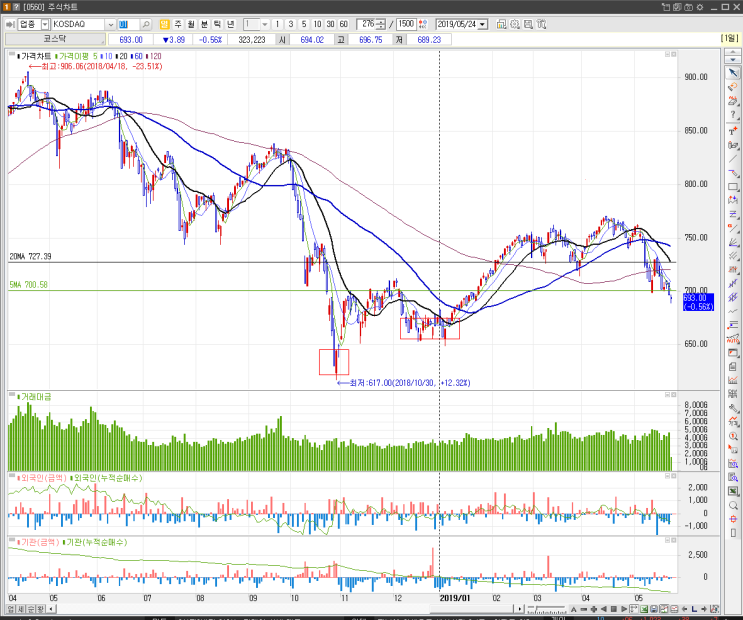The width and height of the screenshot is (743, 620).
Task: Toggle the daily (일) period button
Action: point(164,24)
